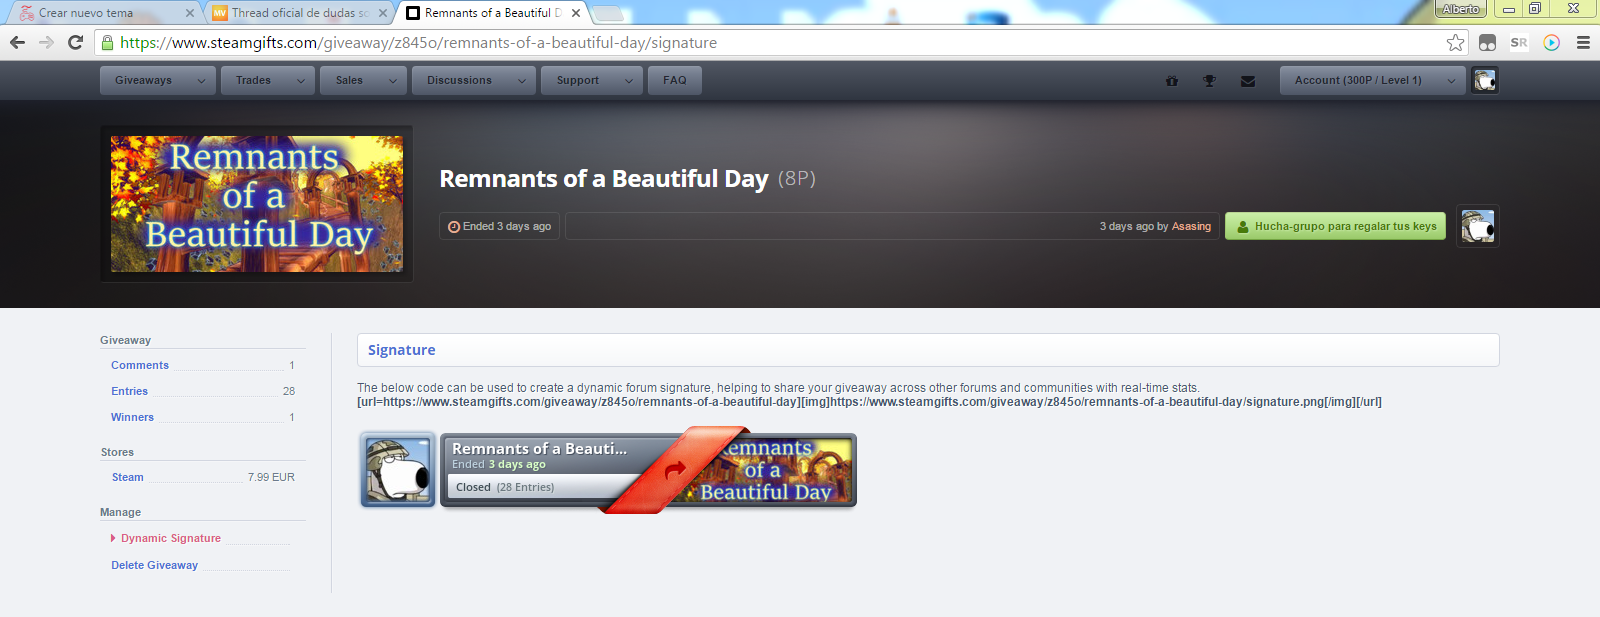
Task: Click the signature BBCode text line
Action: pos(869,402)
